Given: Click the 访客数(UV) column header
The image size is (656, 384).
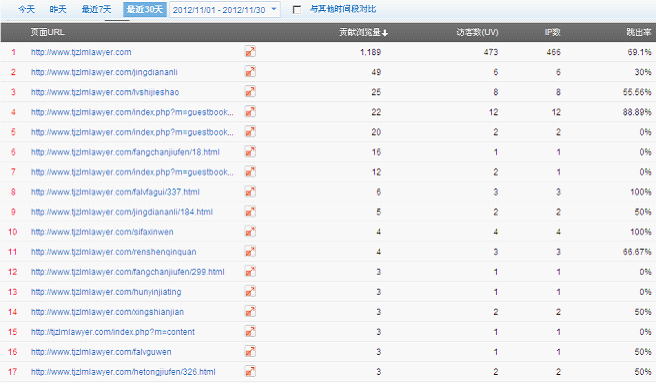Looking at the screenshot, I should [x=477, y=32].
